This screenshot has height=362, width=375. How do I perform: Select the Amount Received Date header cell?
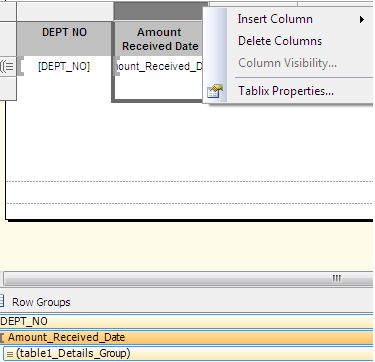160,39
